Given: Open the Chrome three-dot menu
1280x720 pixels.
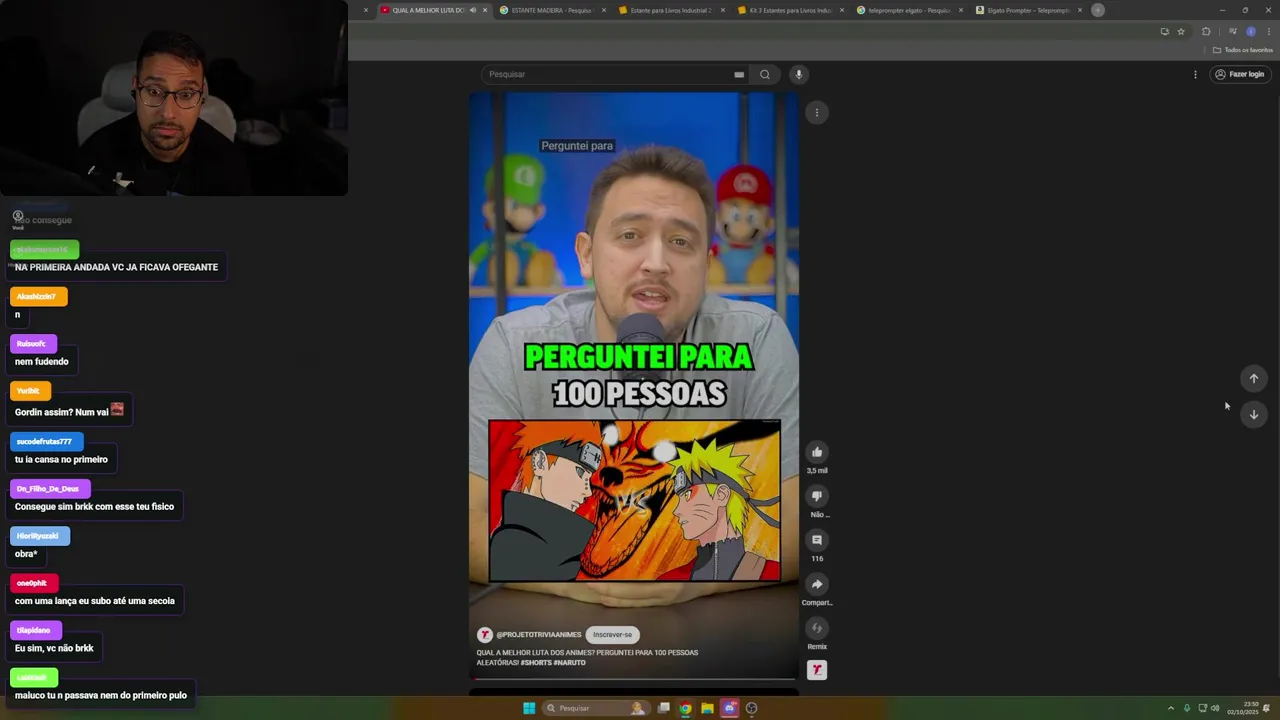Looking at the screenshot, I should (x=1268, y=31).
